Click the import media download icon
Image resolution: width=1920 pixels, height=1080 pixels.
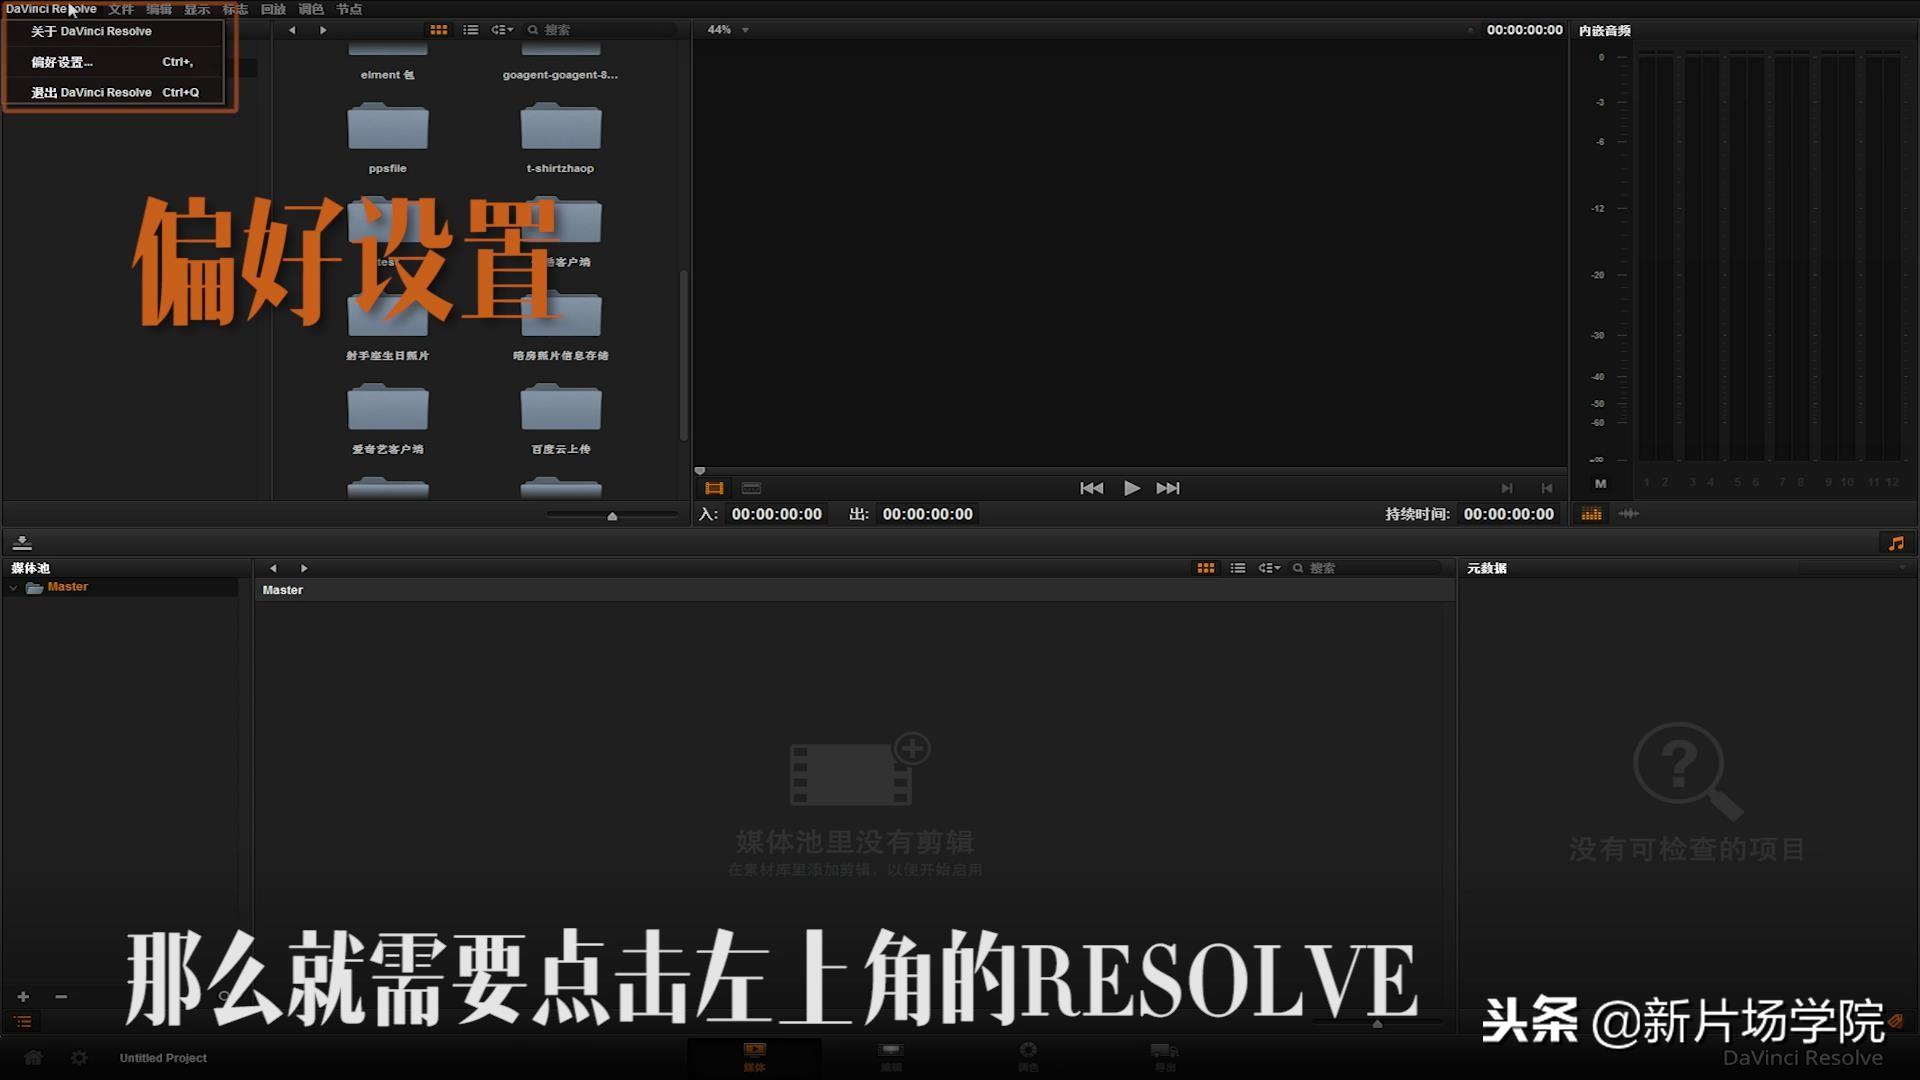tap(22, 543)
